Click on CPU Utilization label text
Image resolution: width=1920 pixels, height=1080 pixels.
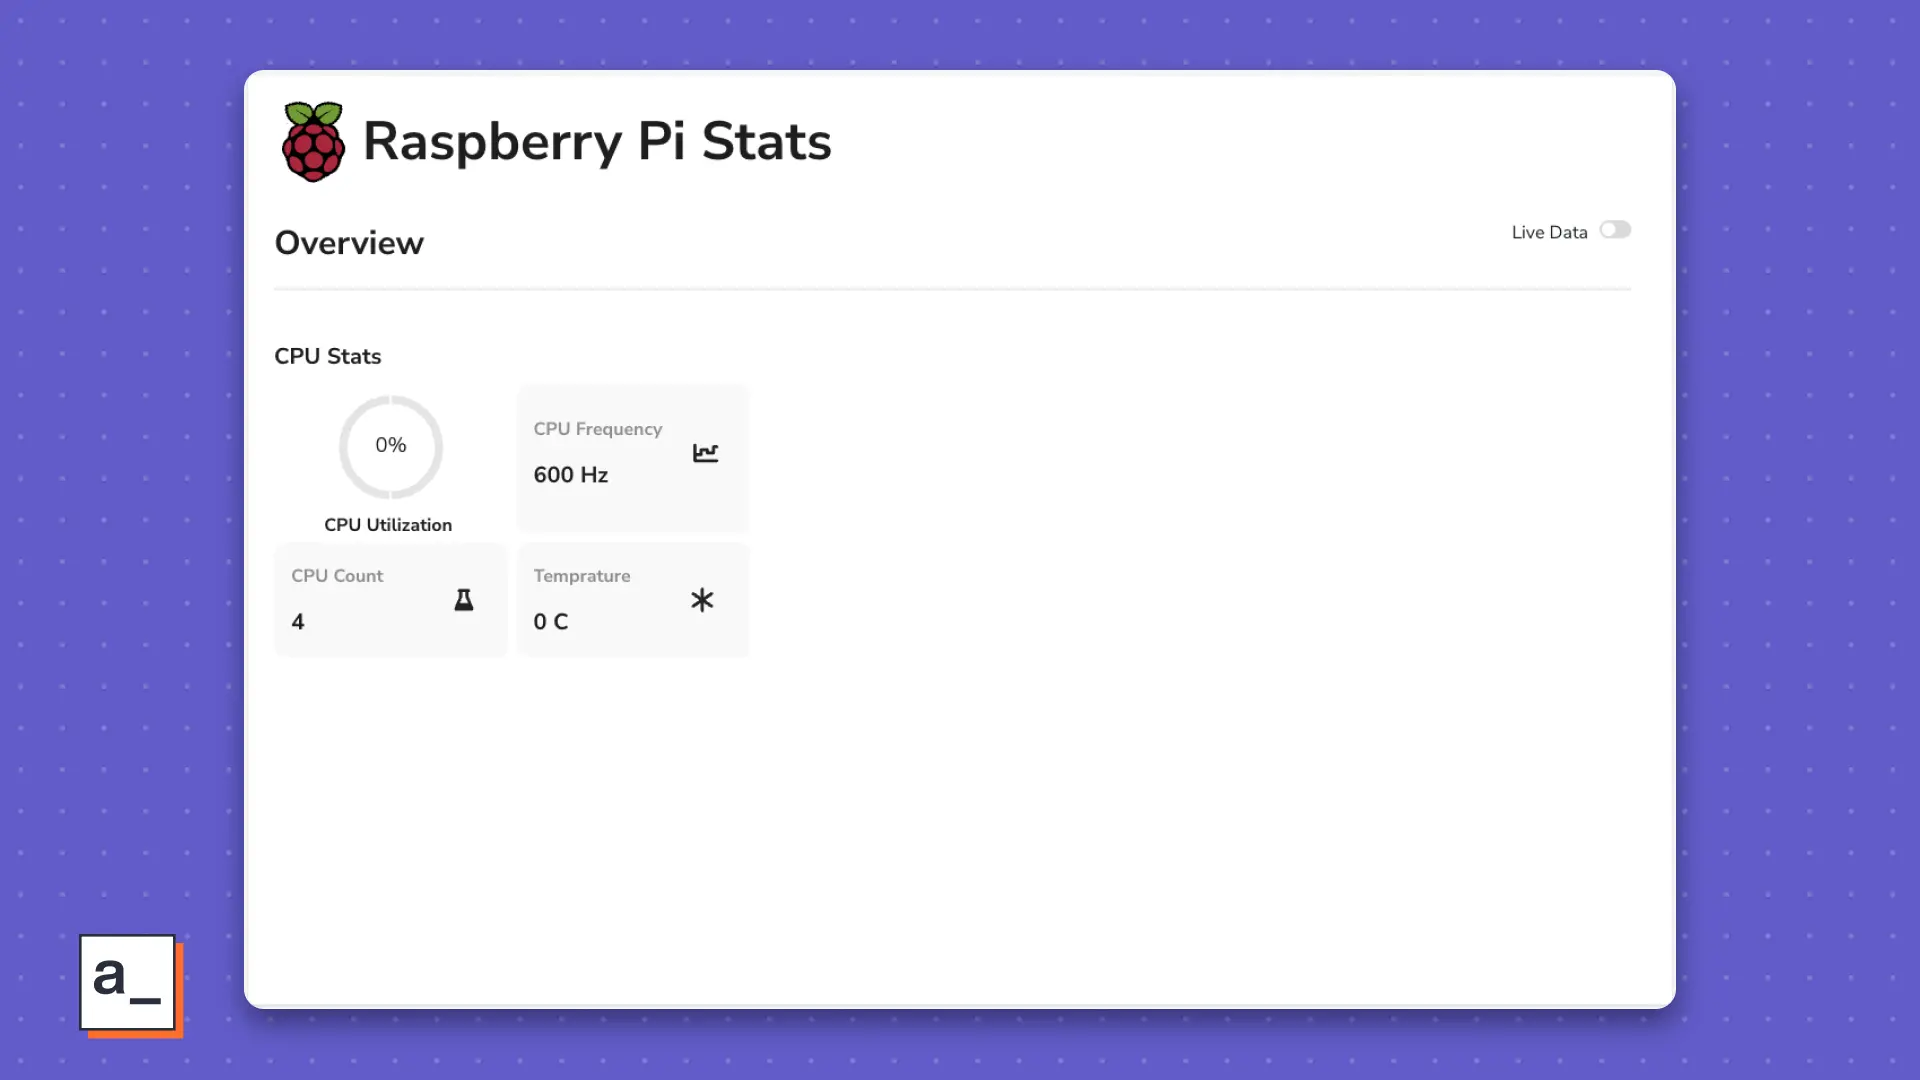tap(388, 525)
